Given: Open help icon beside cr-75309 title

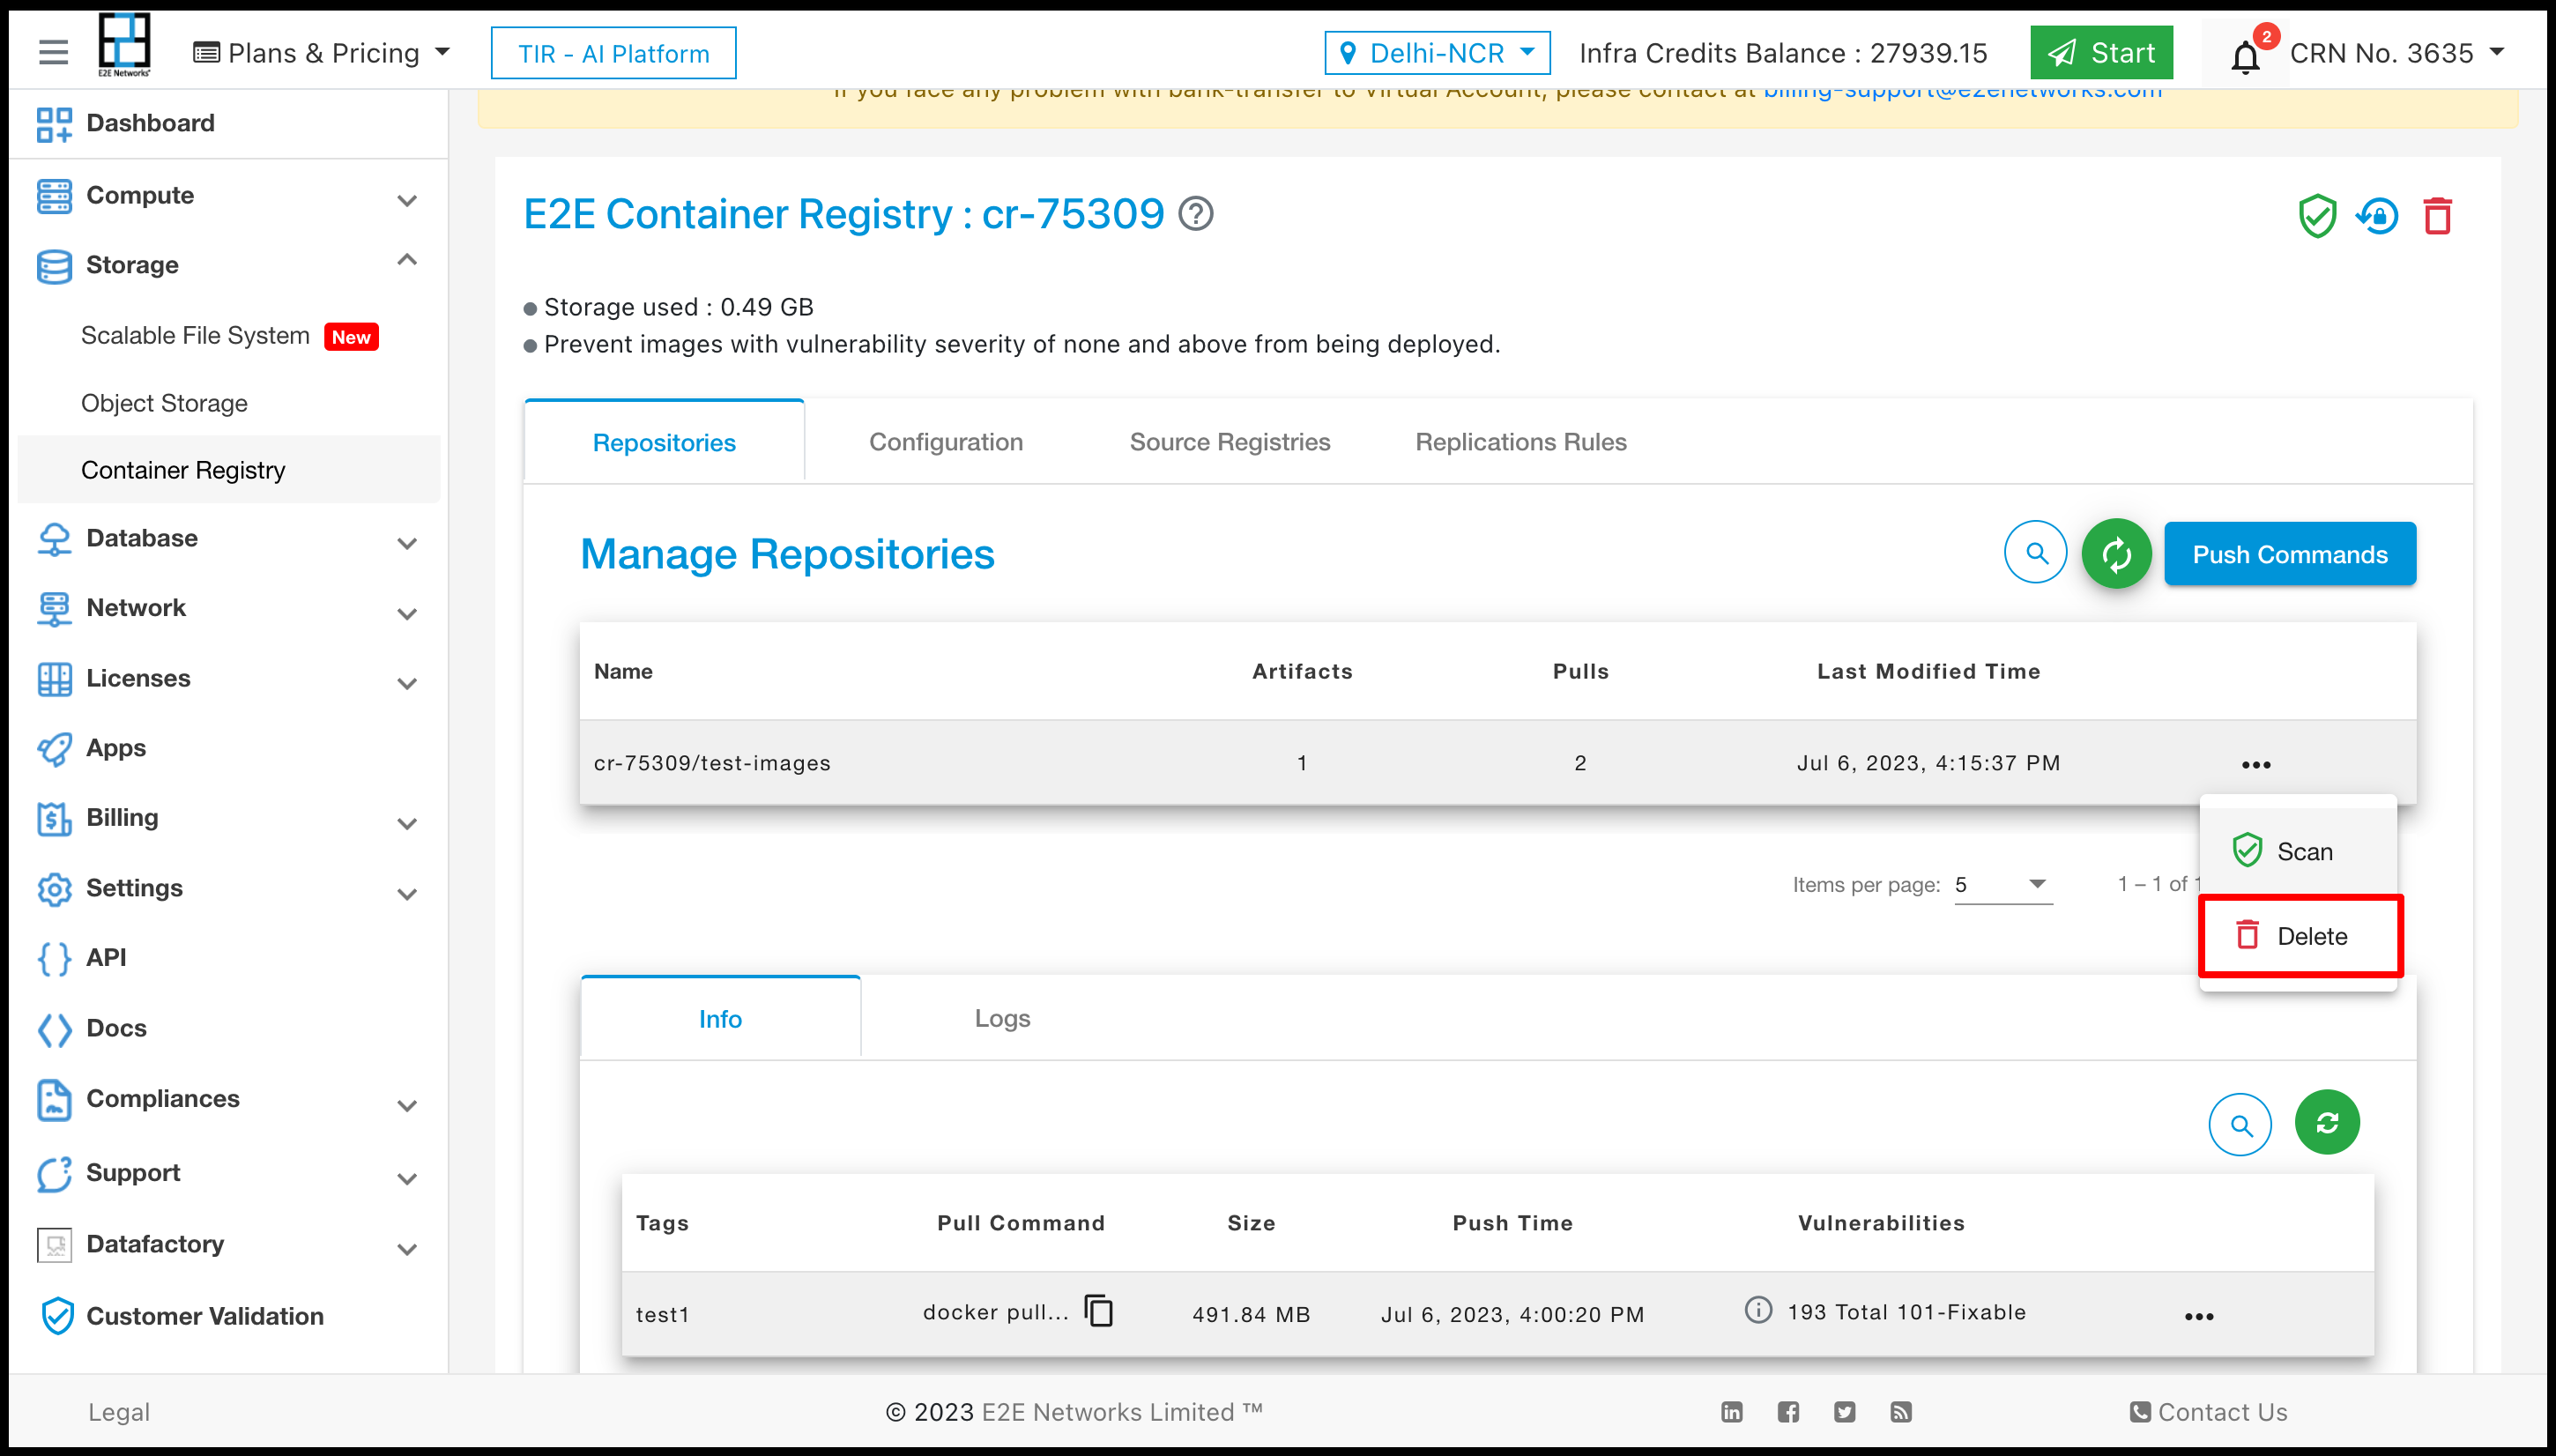Looking at the screenshot, I should [x=1195, y=214].
